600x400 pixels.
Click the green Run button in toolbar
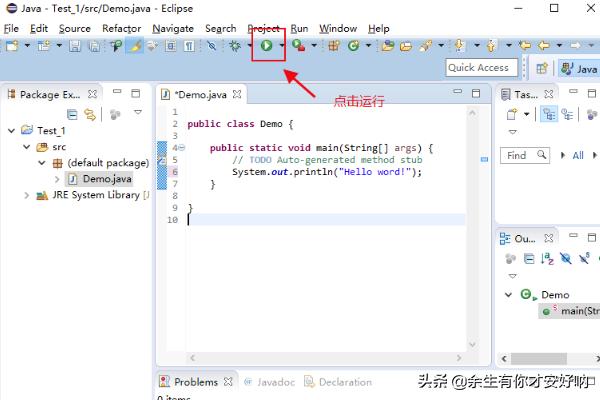coord(266,46)
